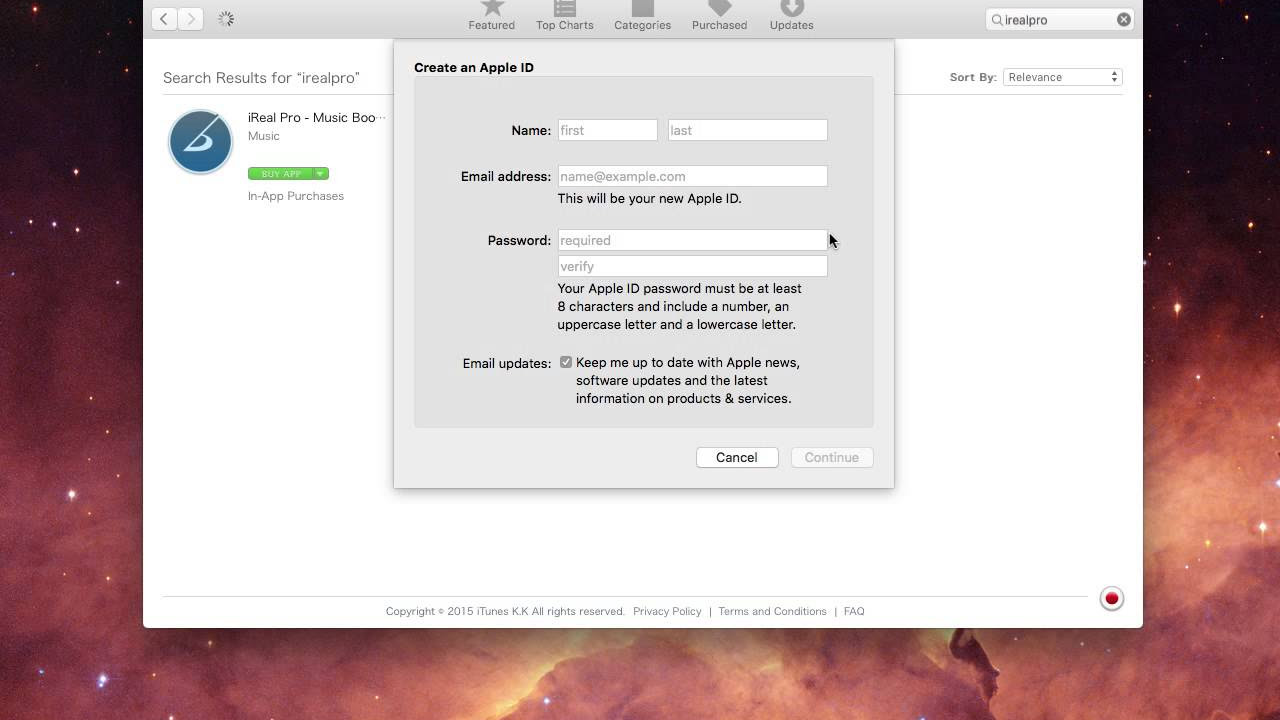1280x720 pixels.
Task: Click the red round flag icon
Action: (x=1111, y=598)
